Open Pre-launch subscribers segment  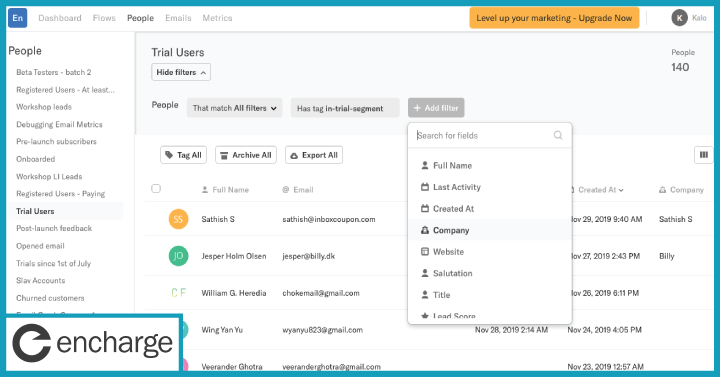click(56, 141)
